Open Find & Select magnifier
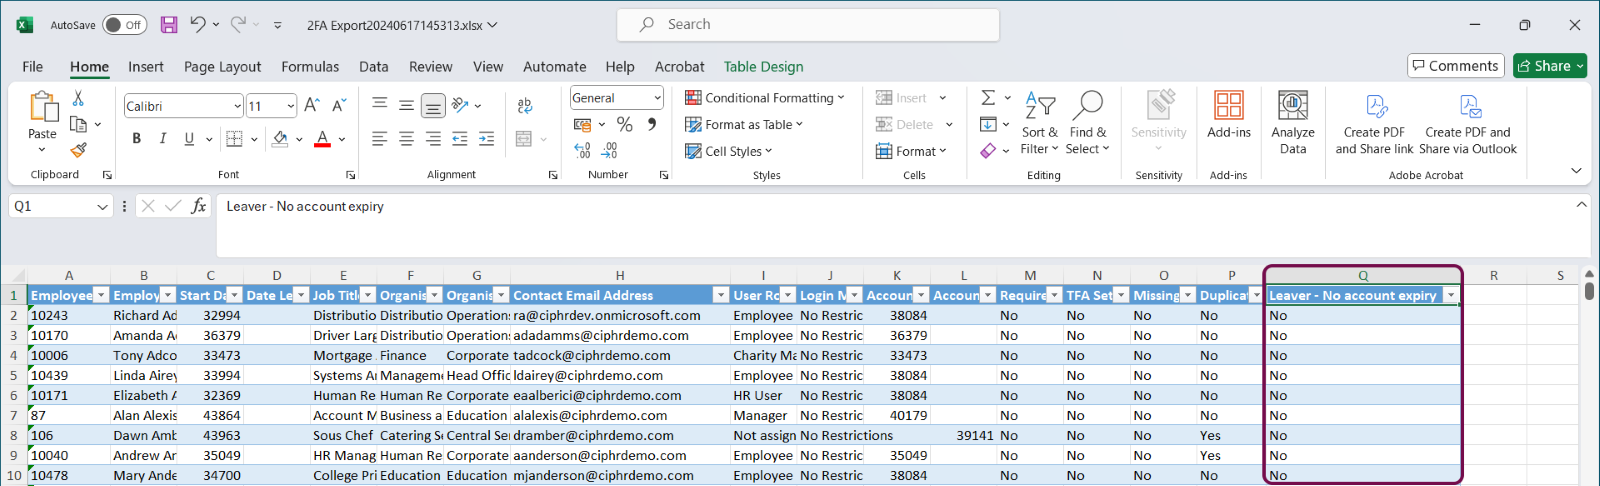 (1088, 123)
